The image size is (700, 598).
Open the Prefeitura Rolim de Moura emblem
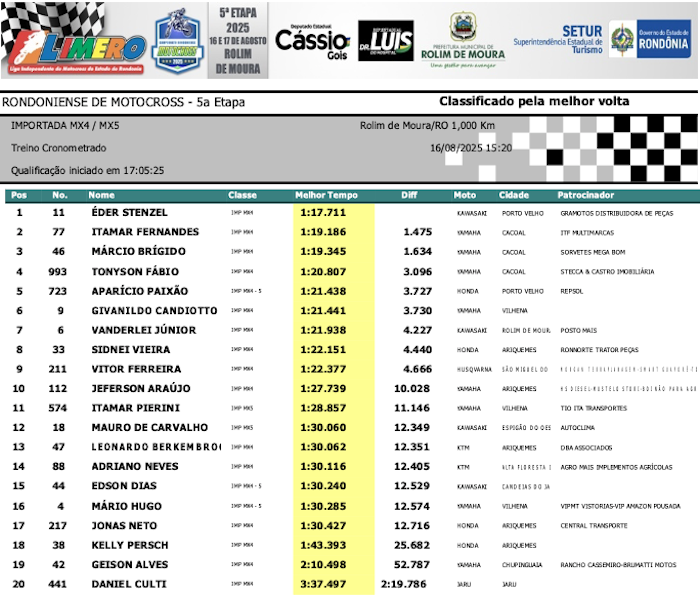coord(461,41)
